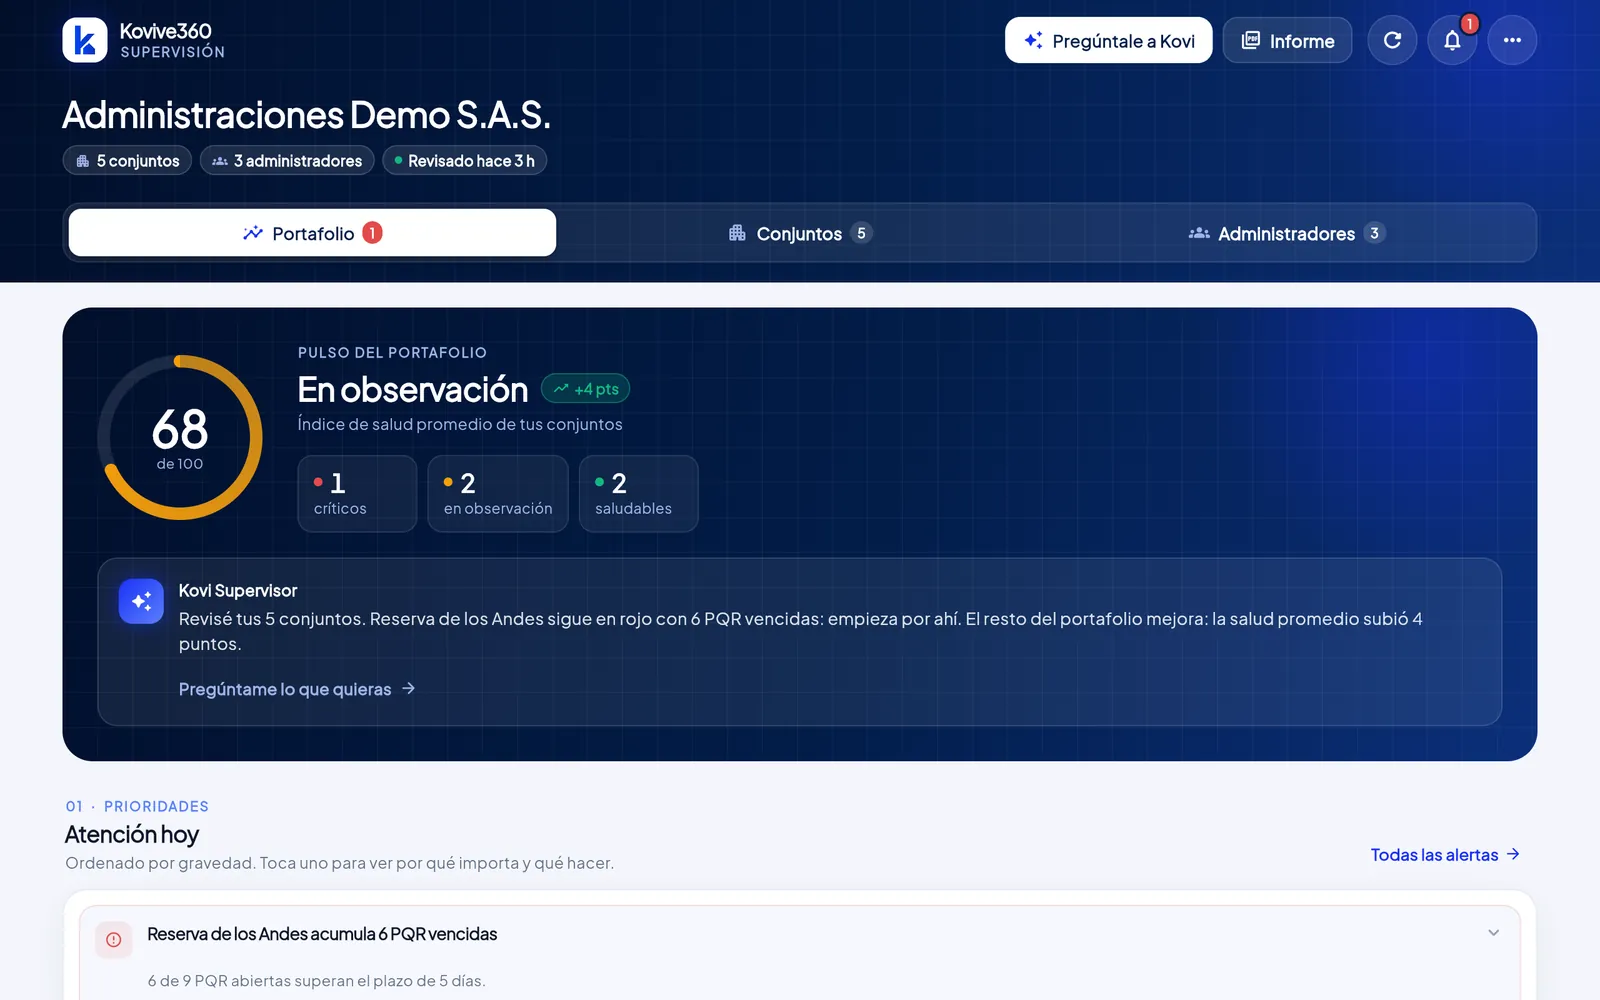Click the Reserva de los Andes alert title
Screen dimensions: 1600x1000
pyautogui.click(x=322, y=934)
